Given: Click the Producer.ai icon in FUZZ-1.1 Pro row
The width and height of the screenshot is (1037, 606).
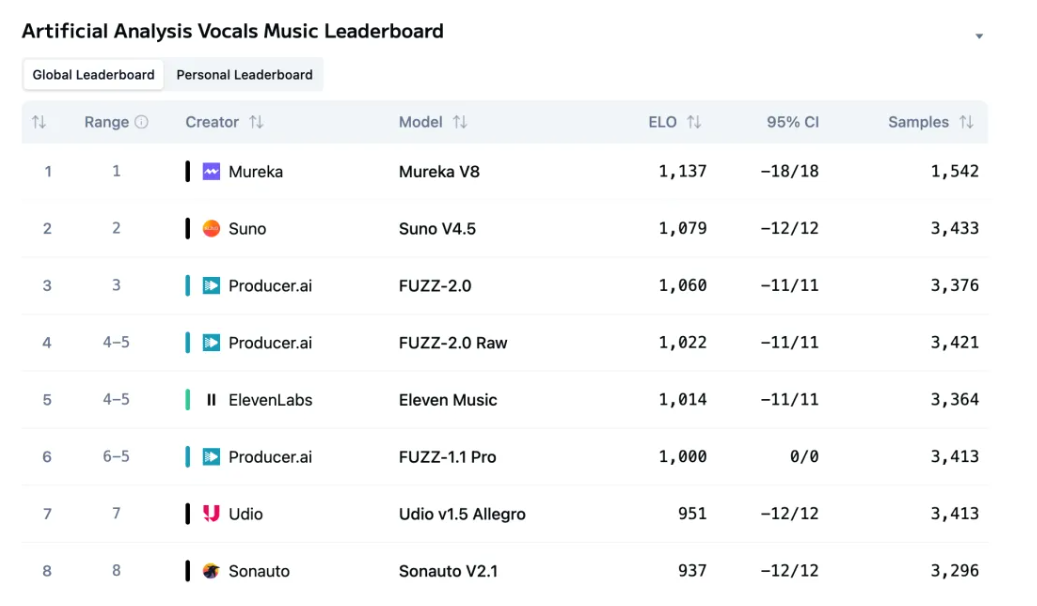Looking at the screenshot, I should click(211, 457).
